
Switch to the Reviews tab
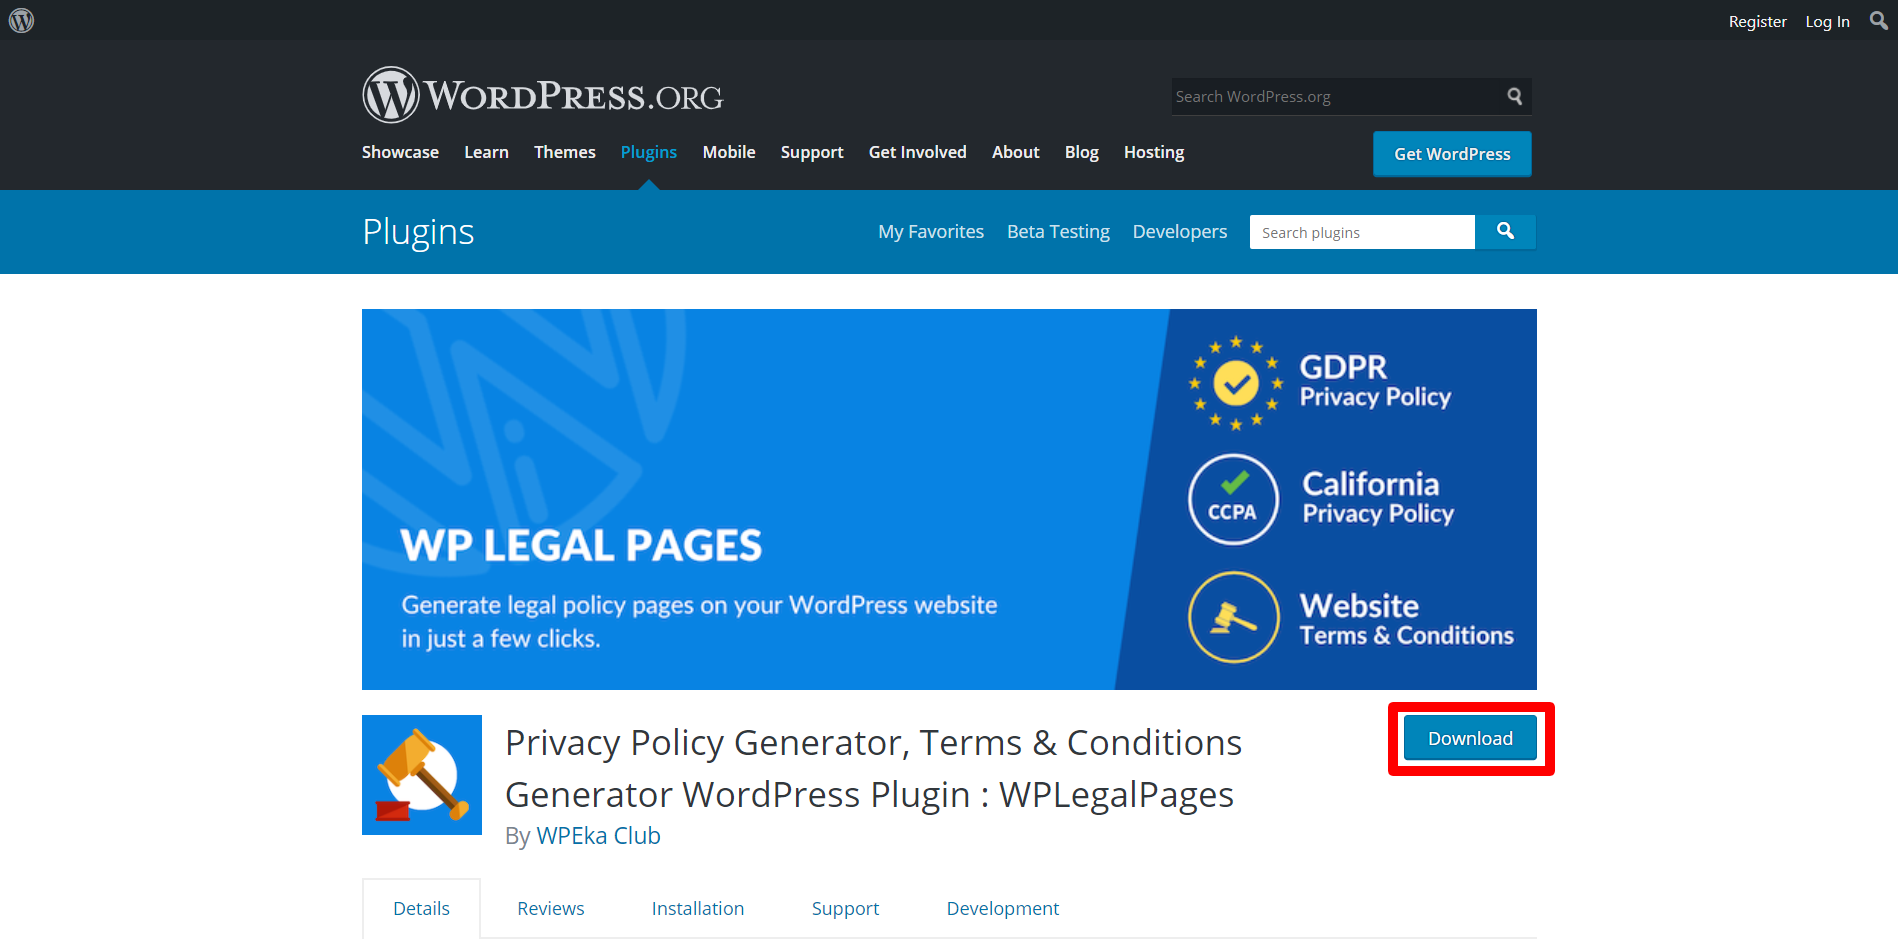[550, 908]
